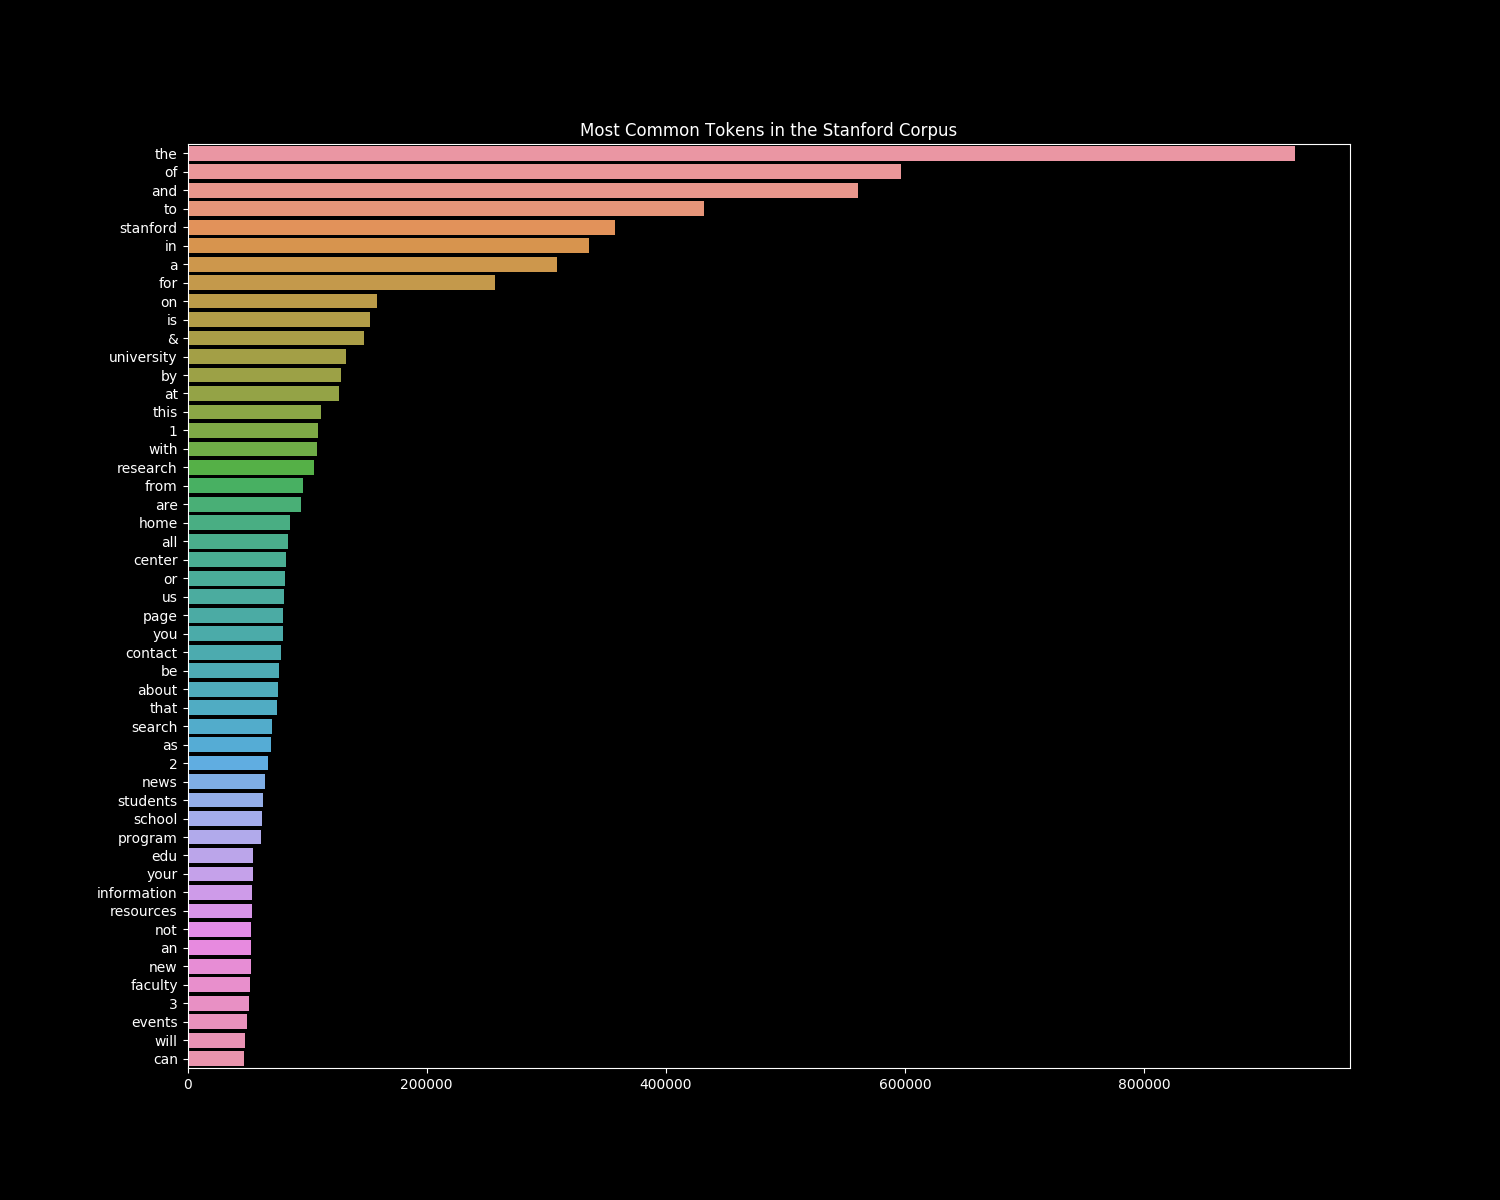Select the 'faculty' bar
This screenshot has height=1200, width=1500.
coord(219,985)
